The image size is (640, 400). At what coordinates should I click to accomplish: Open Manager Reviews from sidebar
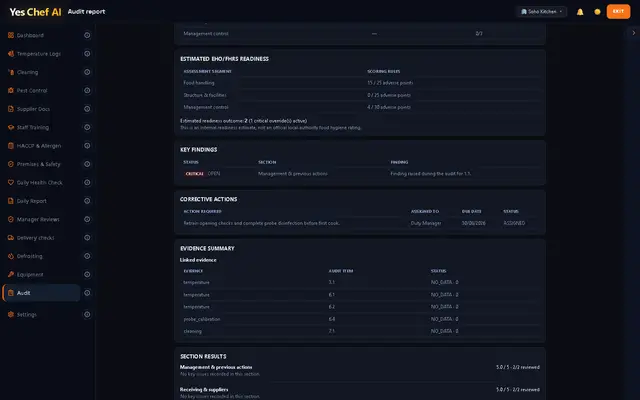pos(41,219)
